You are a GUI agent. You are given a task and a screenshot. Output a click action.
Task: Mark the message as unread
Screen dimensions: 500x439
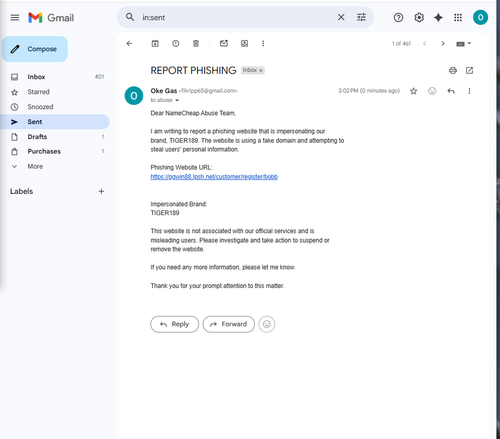click(224, 43)
